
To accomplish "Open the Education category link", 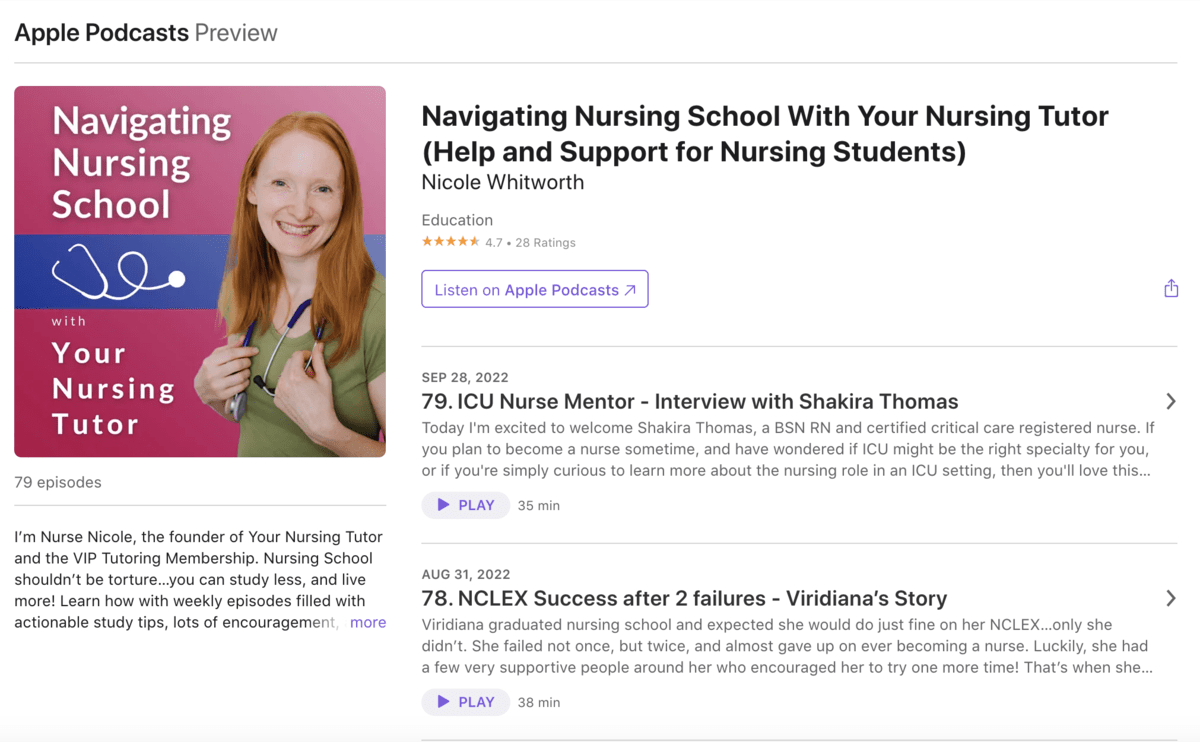I will point(457,220).
